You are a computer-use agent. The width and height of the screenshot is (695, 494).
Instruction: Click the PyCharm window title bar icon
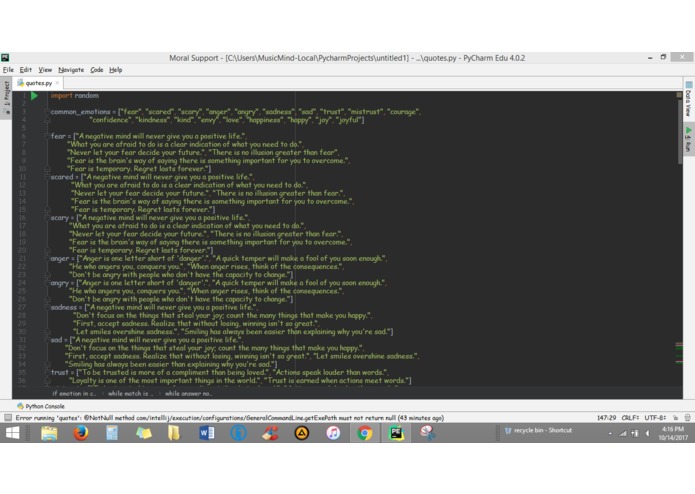[5, 58]
